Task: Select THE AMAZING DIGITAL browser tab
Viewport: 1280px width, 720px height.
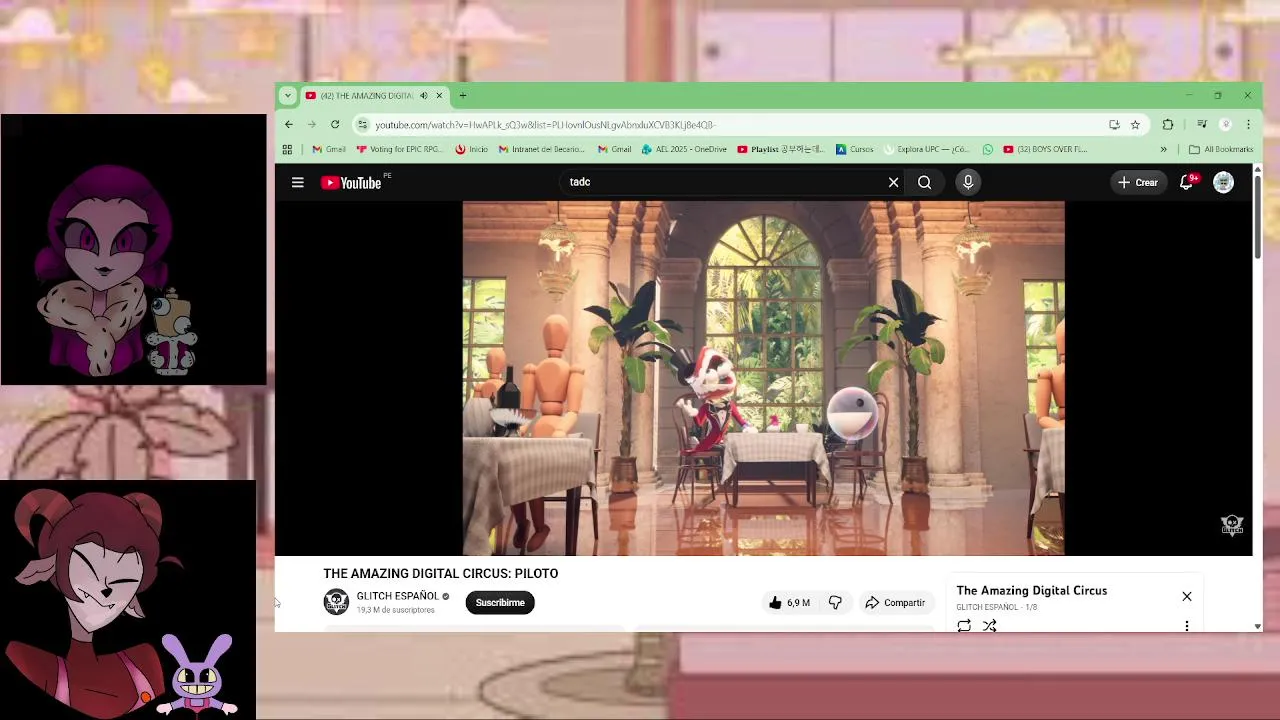Action: tap(367, 96)
